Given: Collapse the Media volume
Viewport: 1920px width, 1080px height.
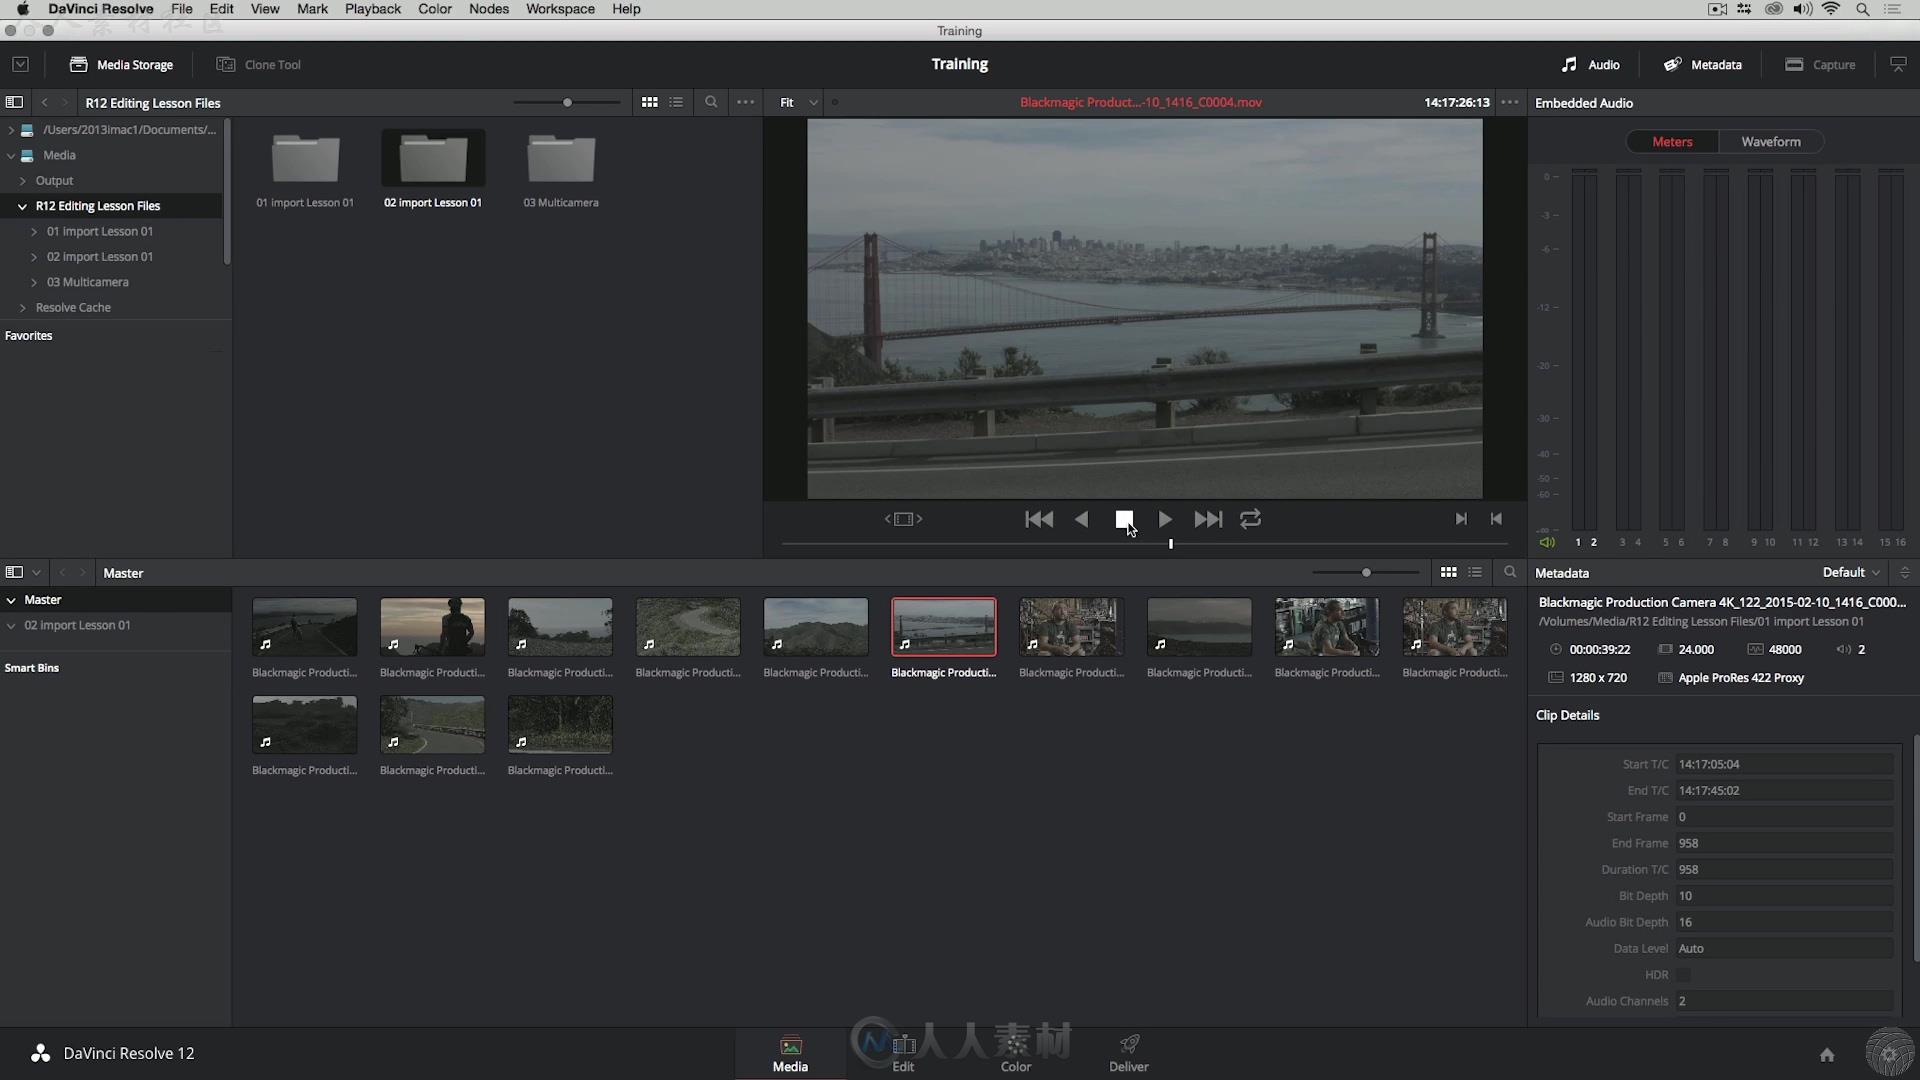Looking at the screenshot, I should tap(11, 155).
